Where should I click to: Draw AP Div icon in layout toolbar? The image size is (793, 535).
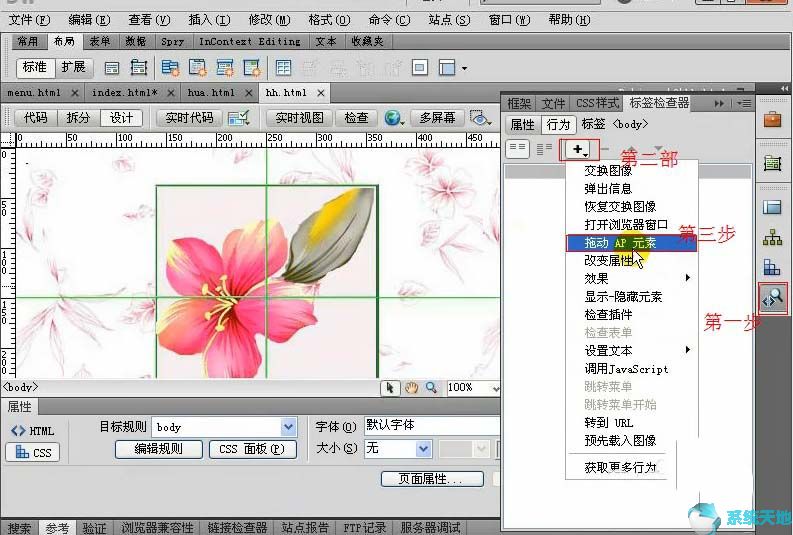tap(139, 67)
